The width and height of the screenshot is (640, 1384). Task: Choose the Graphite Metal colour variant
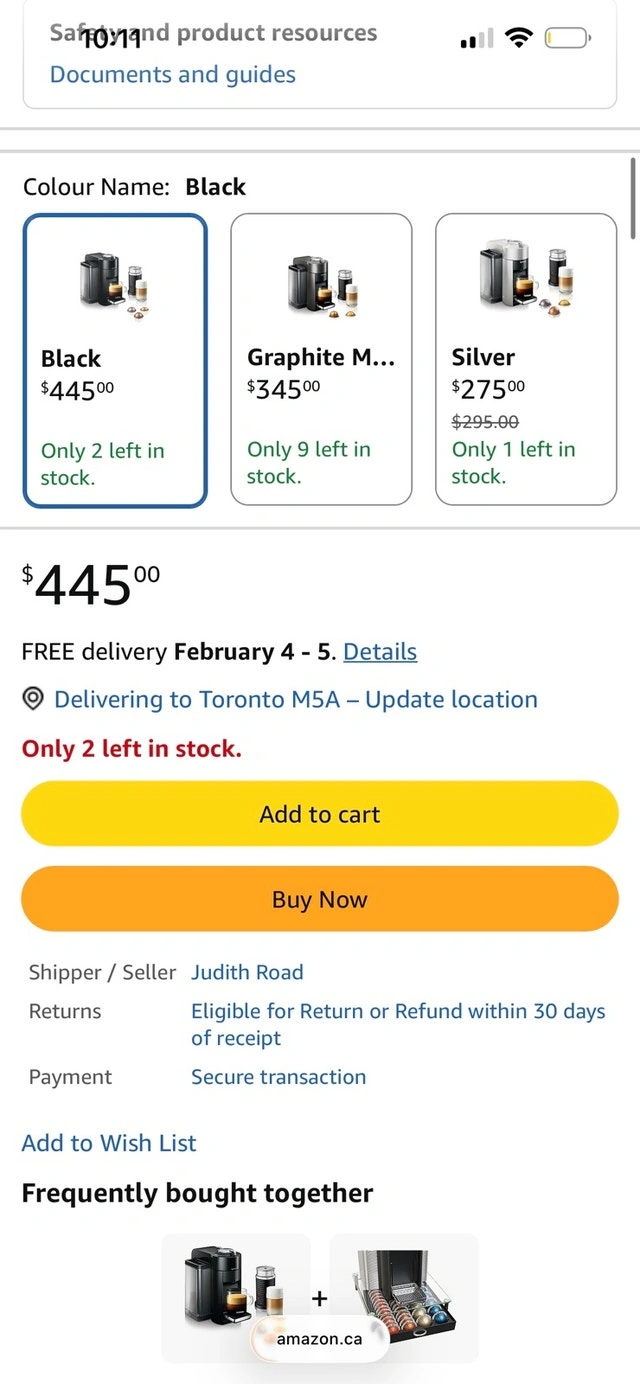(x=321, y=359)
